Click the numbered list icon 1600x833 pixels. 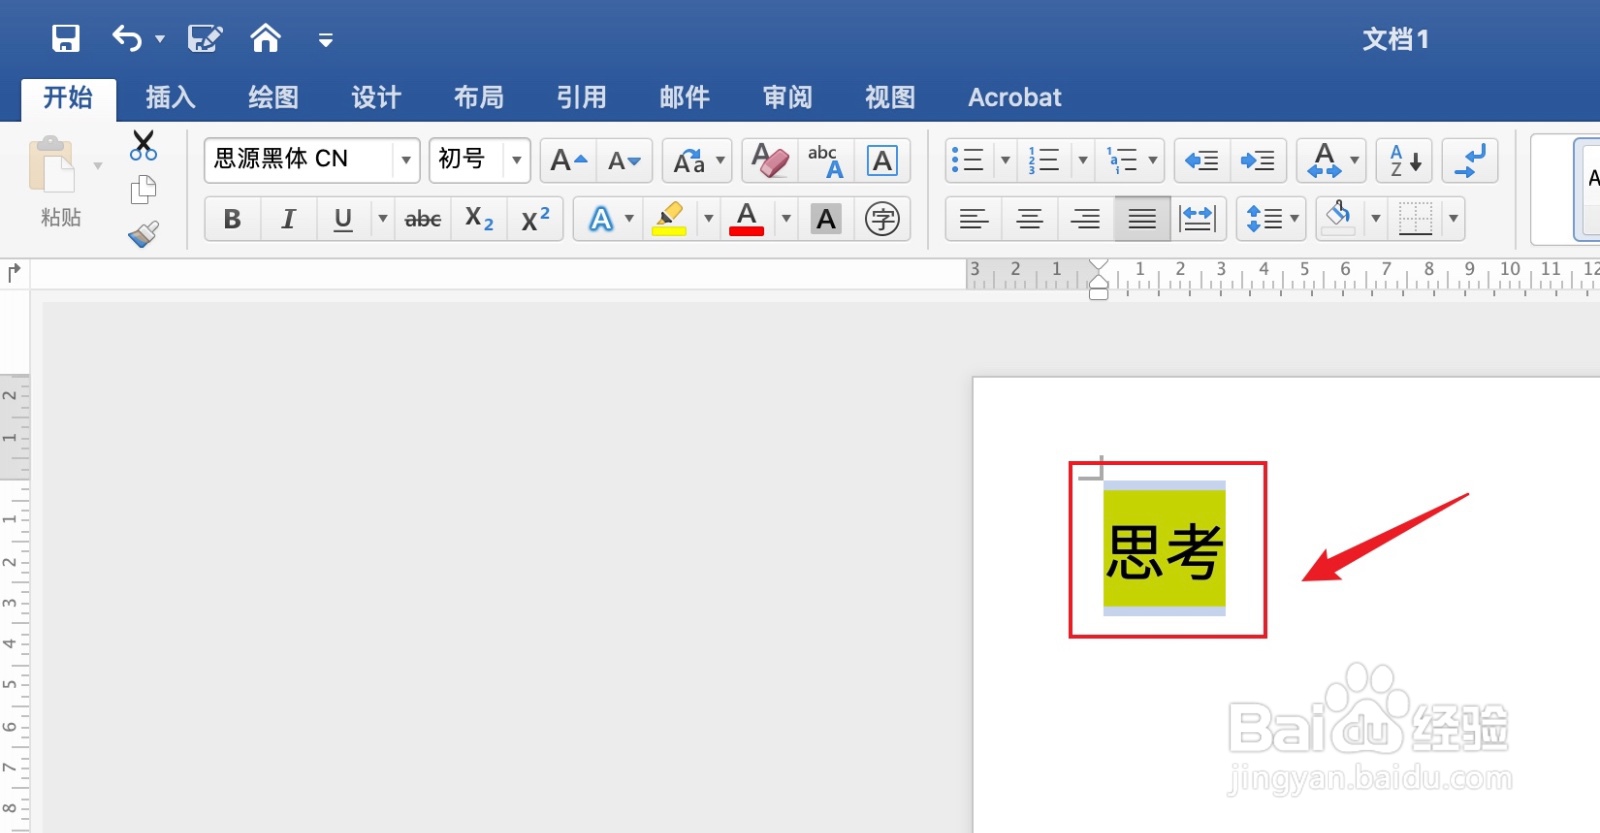pos(1044,160)
